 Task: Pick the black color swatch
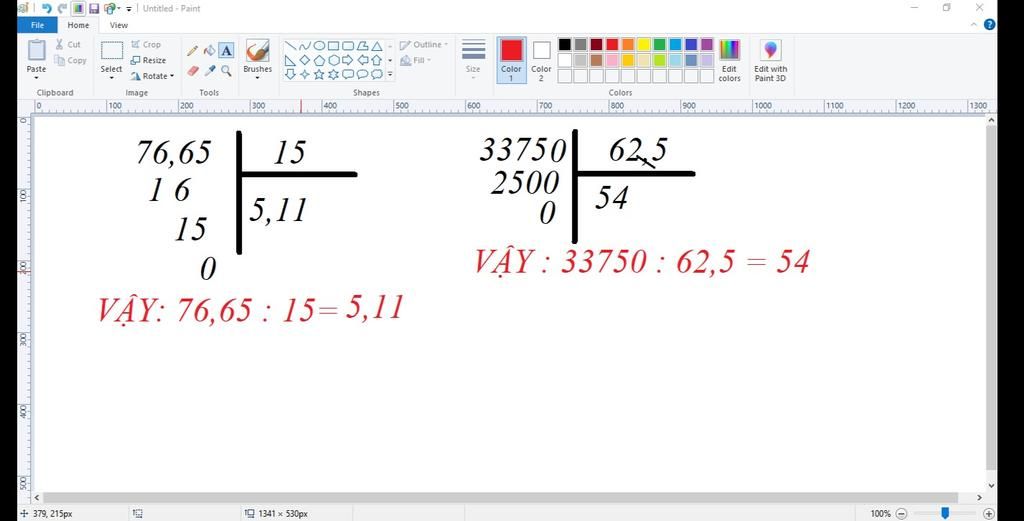point(565,44)
